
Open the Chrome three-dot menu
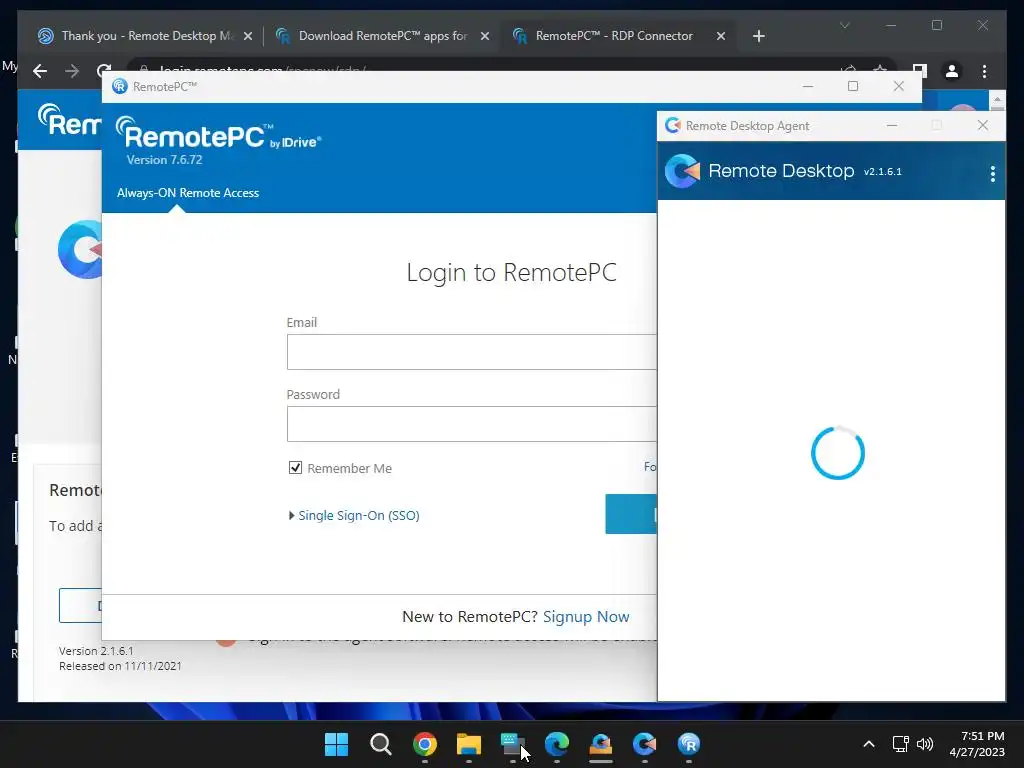pos(984,71)
